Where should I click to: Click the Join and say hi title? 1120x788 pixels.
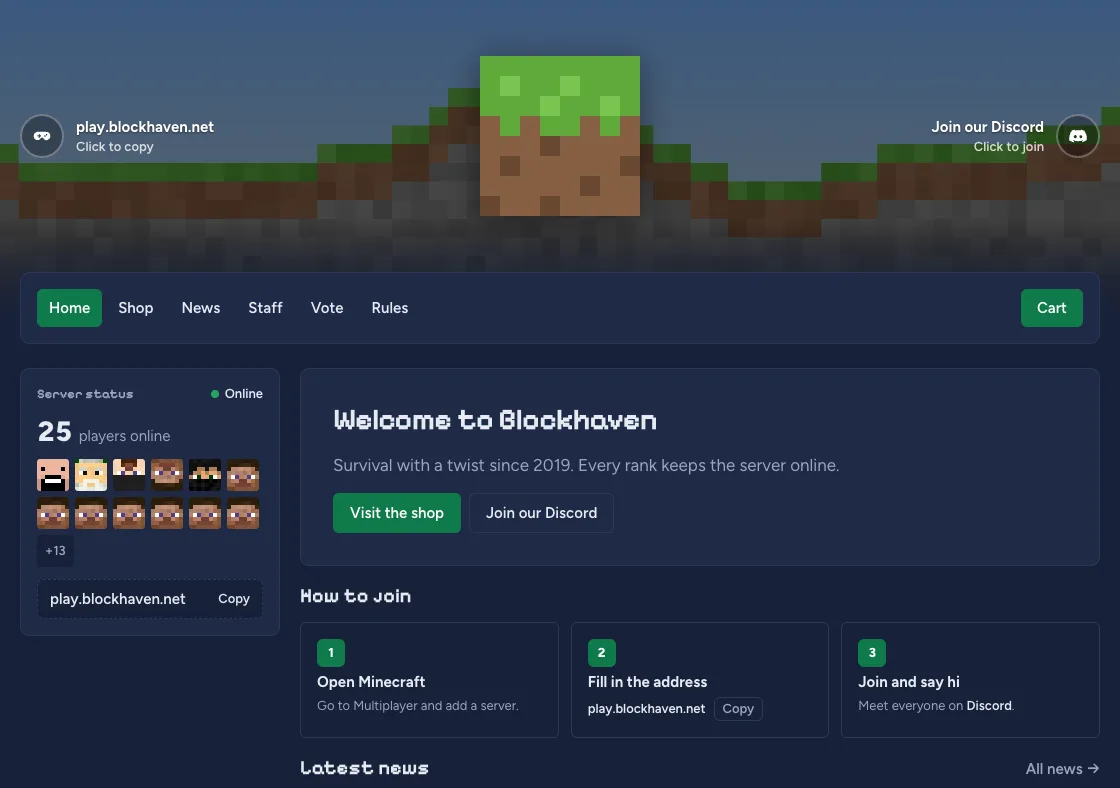[x=909, y=682]
